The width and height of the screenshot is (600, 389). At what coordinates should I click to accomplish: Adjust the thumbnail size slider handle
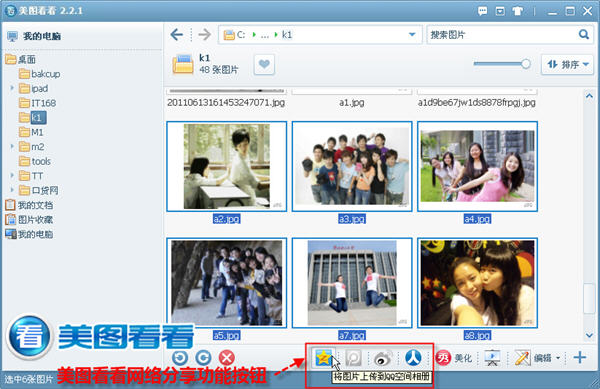click(526, 64)
